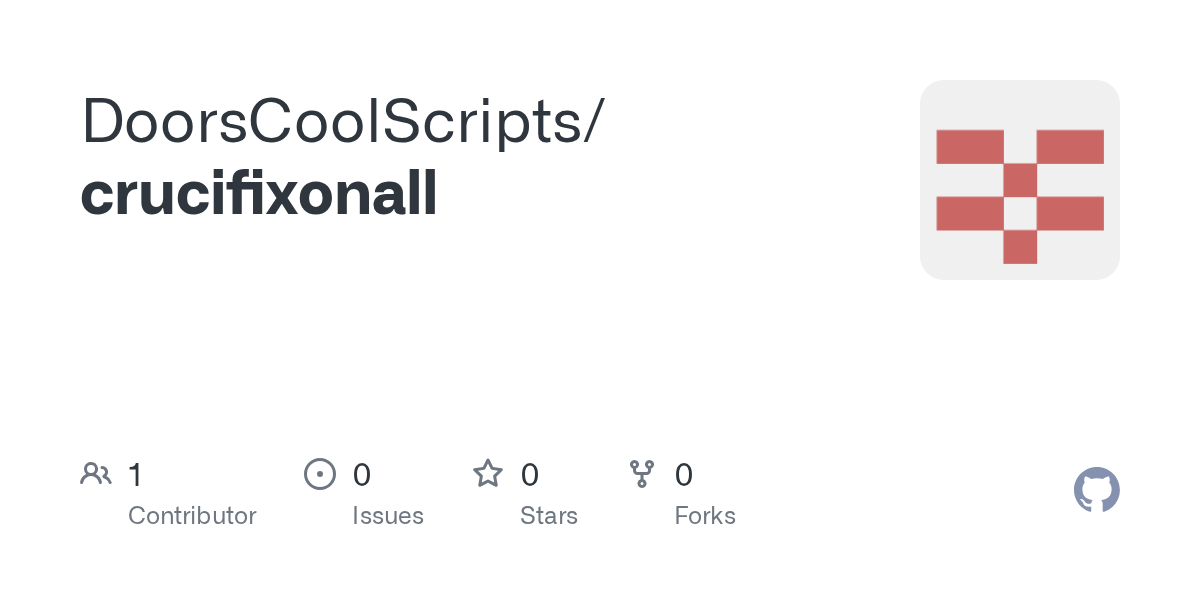Click the GitHub Octocat logo
Screen dimensions: 1200x600
click(1096, 490)
